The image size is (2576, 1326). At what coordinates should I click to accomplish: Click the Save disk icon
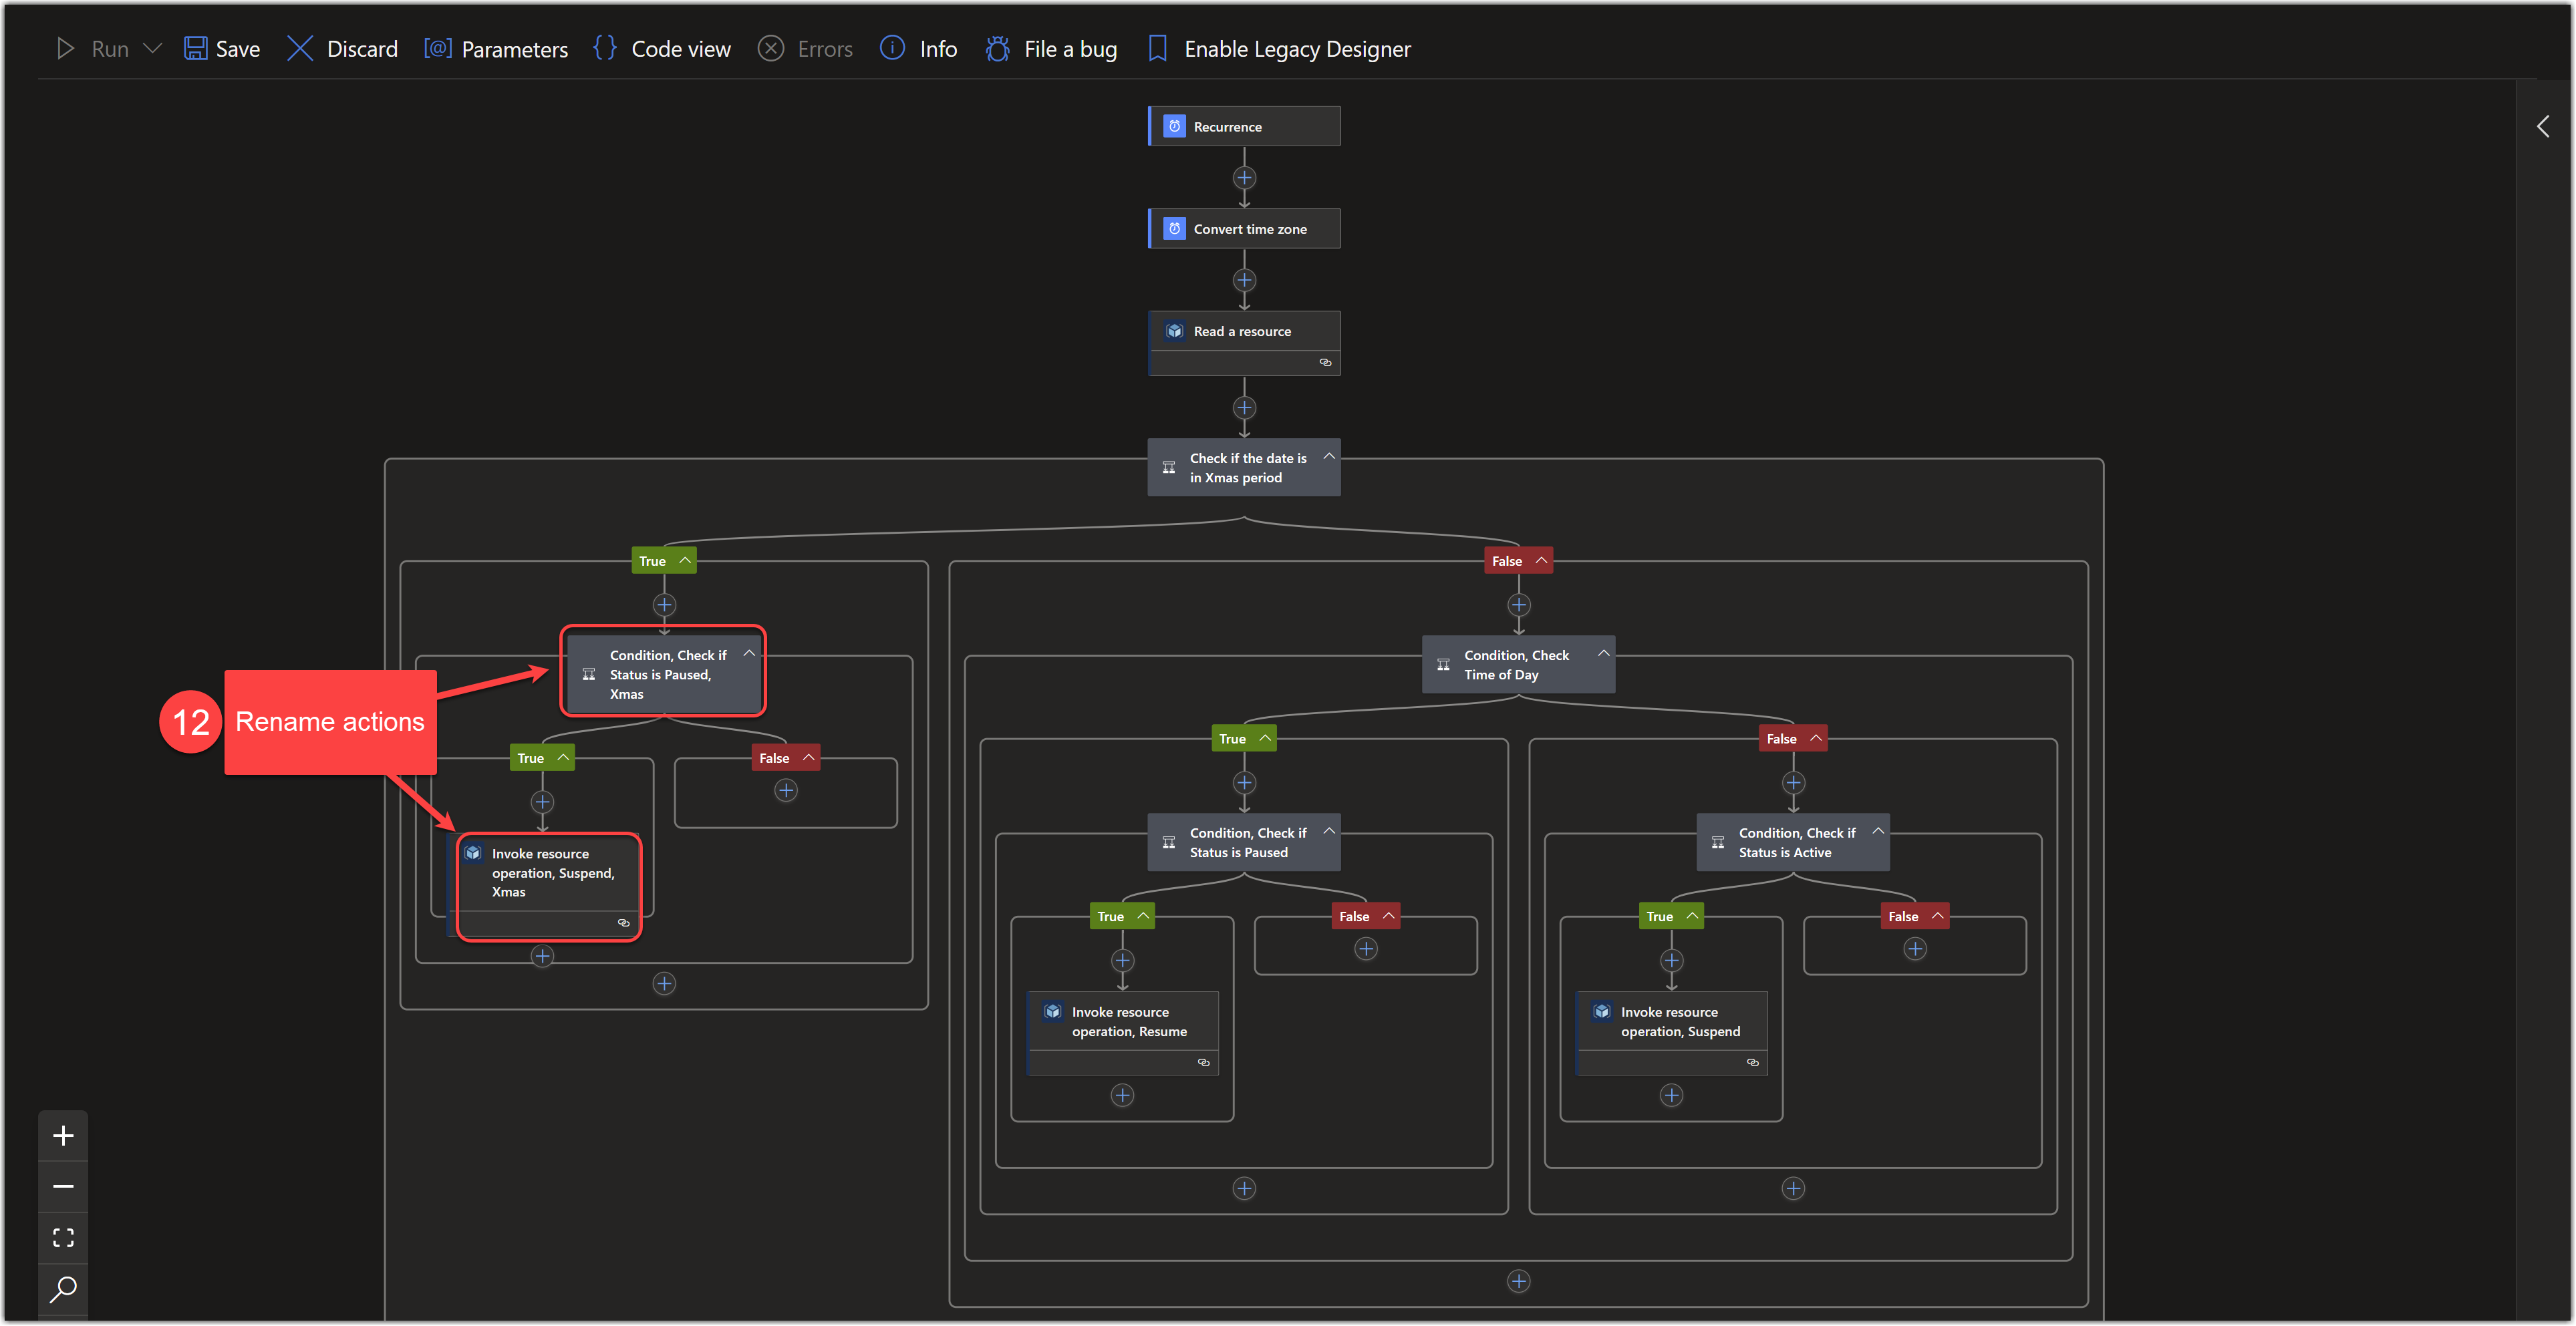195,49
